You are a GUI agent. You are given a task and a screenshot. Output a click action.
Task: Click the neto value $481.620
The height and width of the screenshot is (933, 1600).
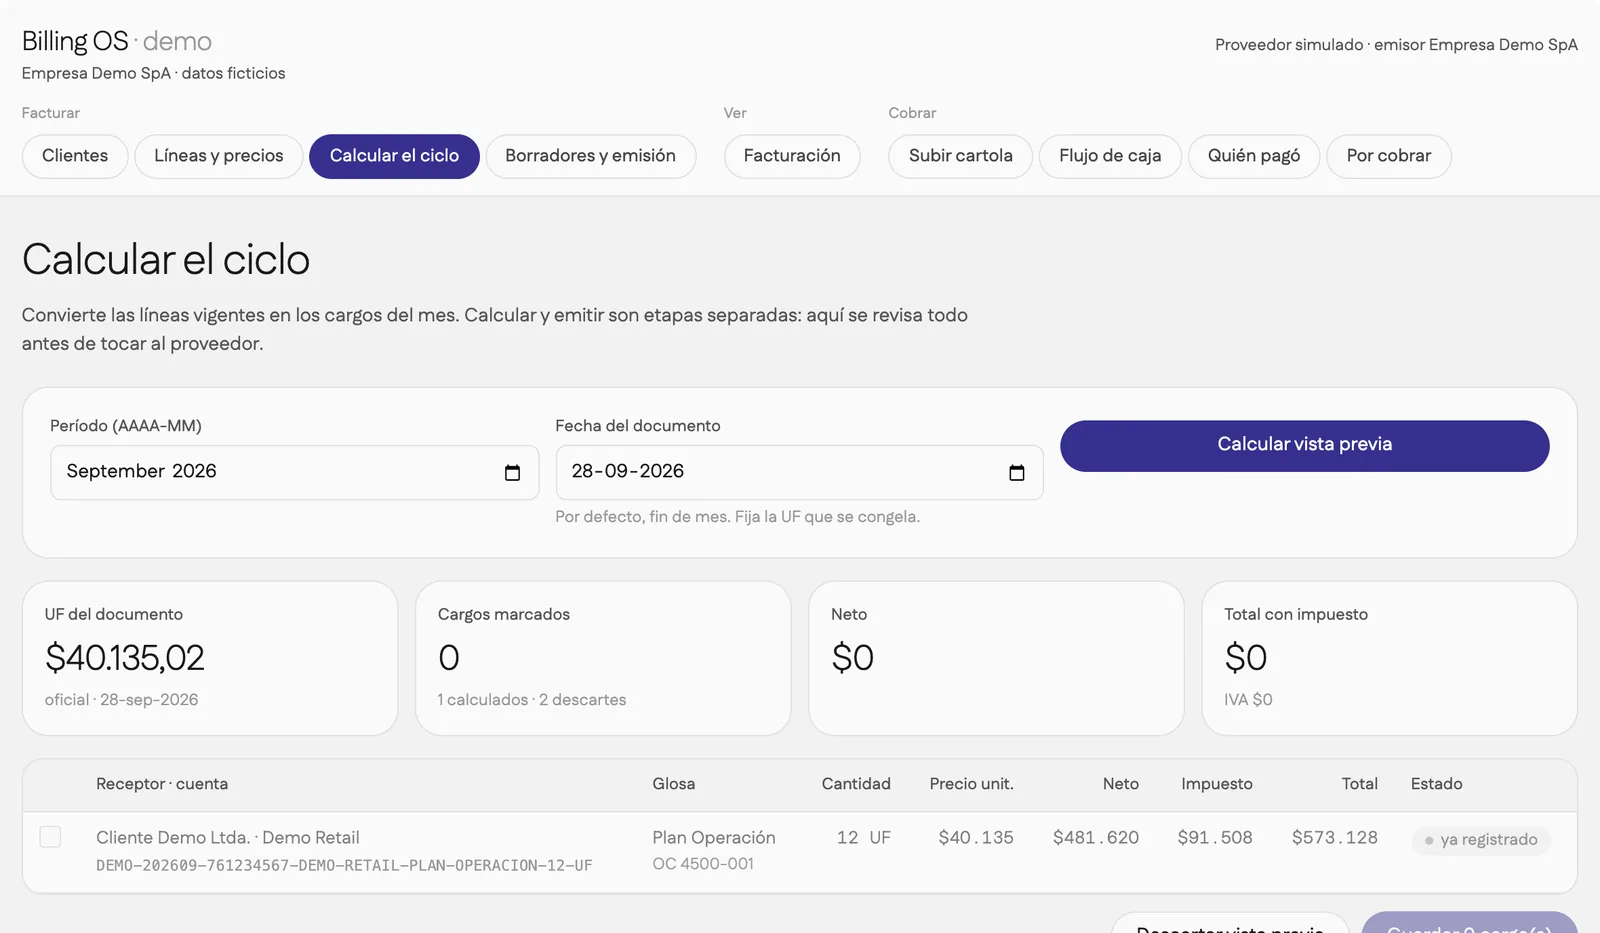(x=1096, y=838)
